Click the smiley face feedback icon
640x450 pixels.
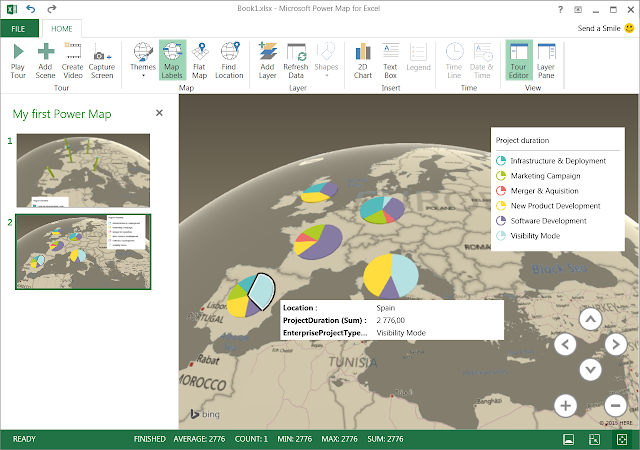(630, 28)
